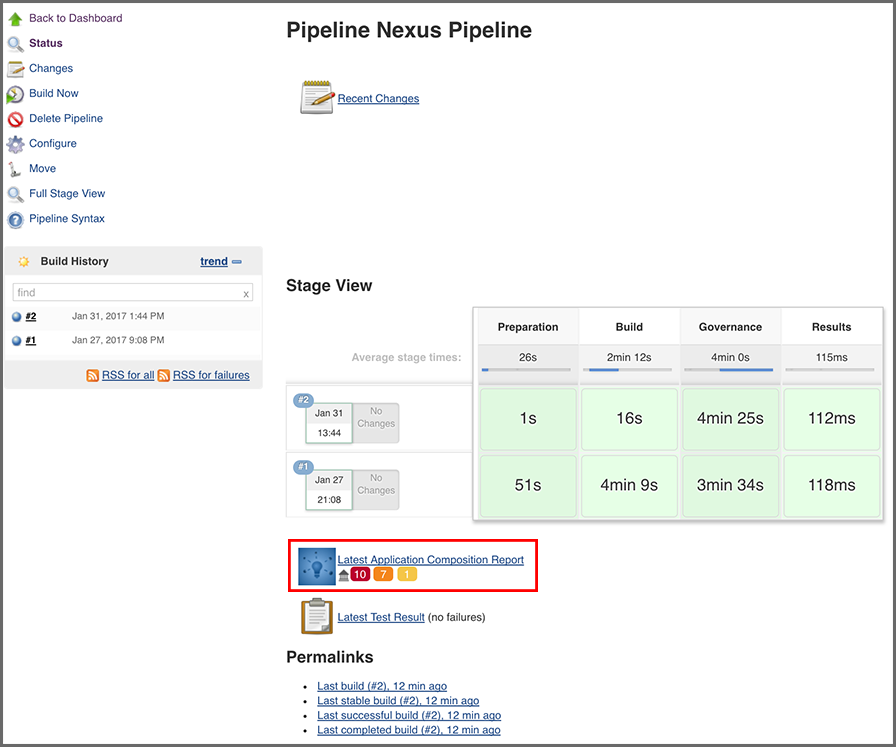Click the Changes notepad icon in sidebar
The width and height of the screenshot is (896, 747).
point(15,69)
